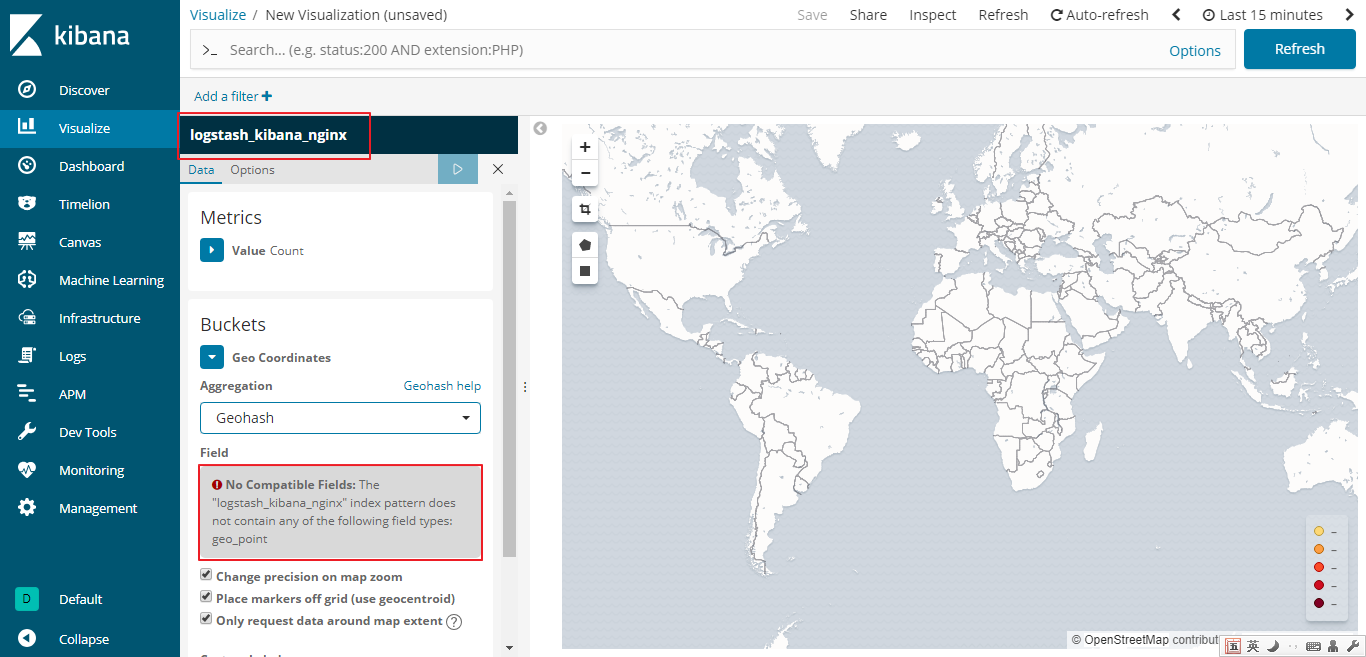The image size is (1366, 657).
Task: Open Management gear icon
Action: click(x=27, y=508)
